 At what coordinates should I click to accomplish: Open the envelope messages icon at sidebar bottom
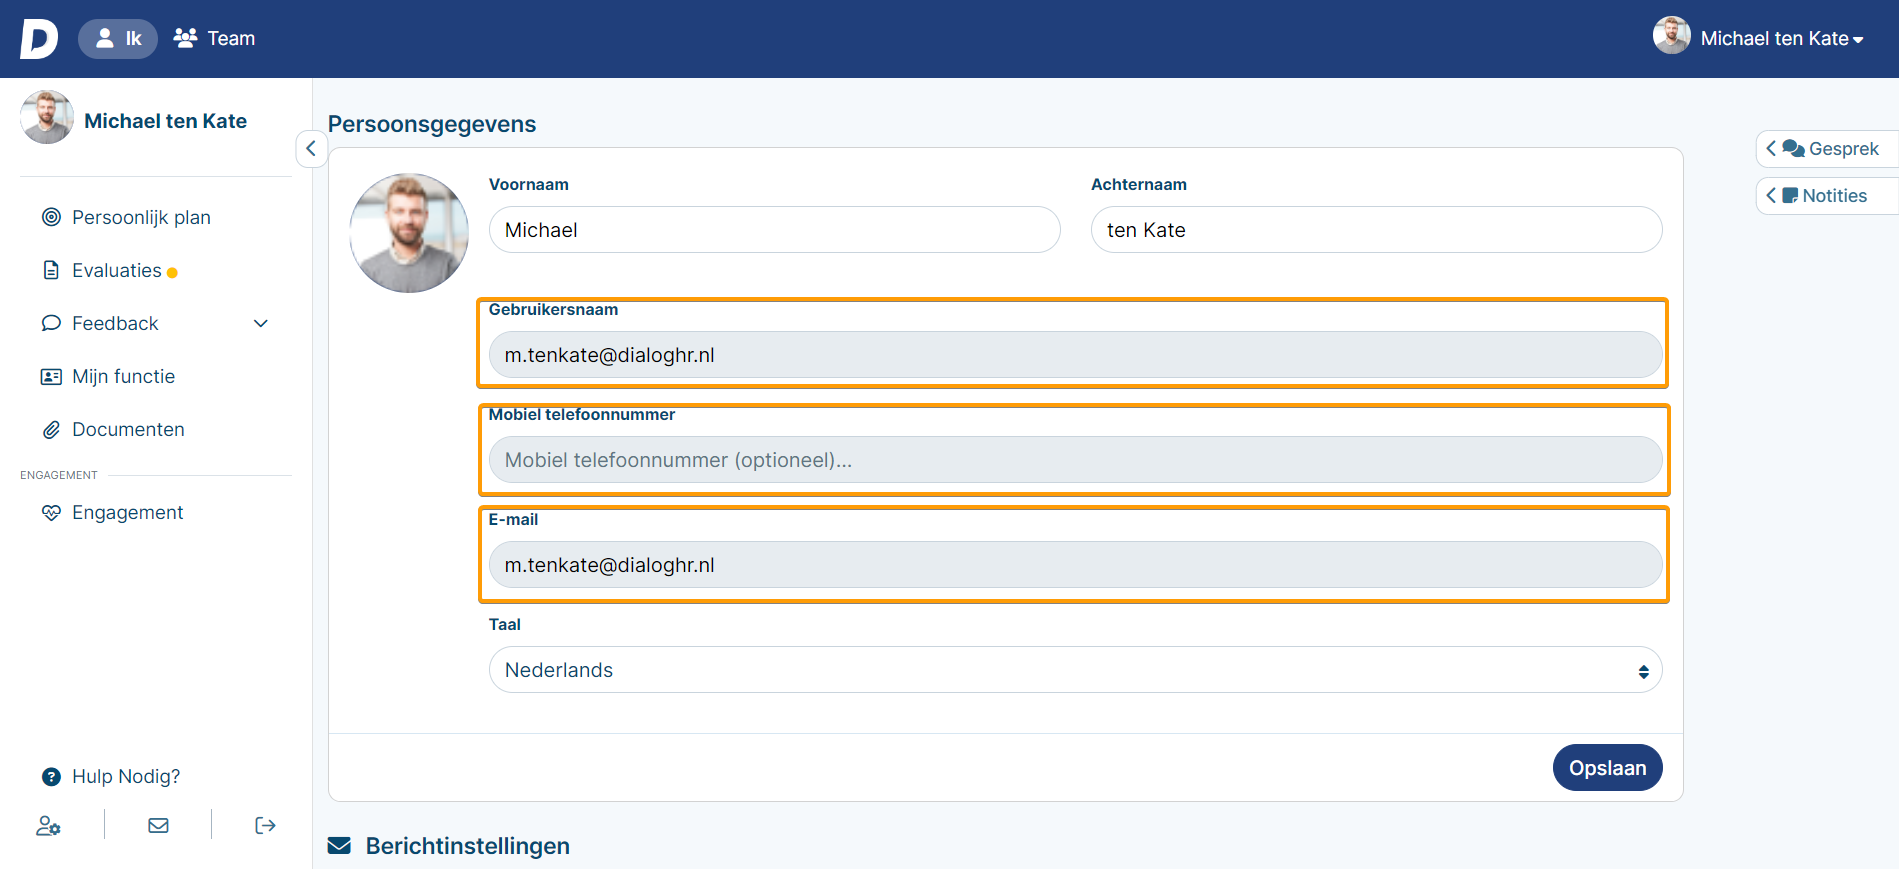158,825
